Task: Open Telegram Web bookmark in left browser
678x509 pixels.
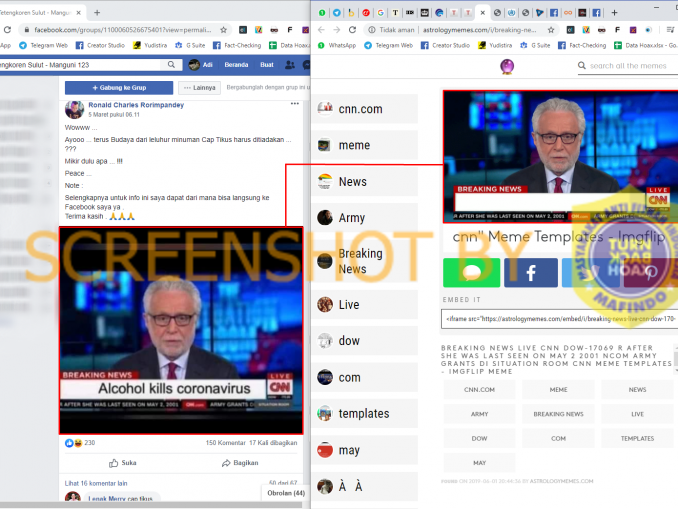Action: (44, 45)
